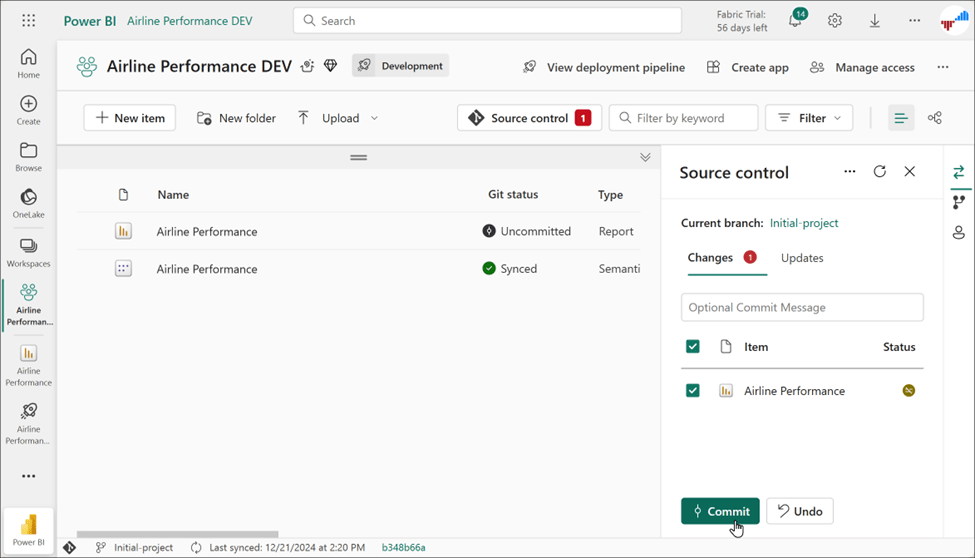Click the Development stage badge

[x=400, y=65]
